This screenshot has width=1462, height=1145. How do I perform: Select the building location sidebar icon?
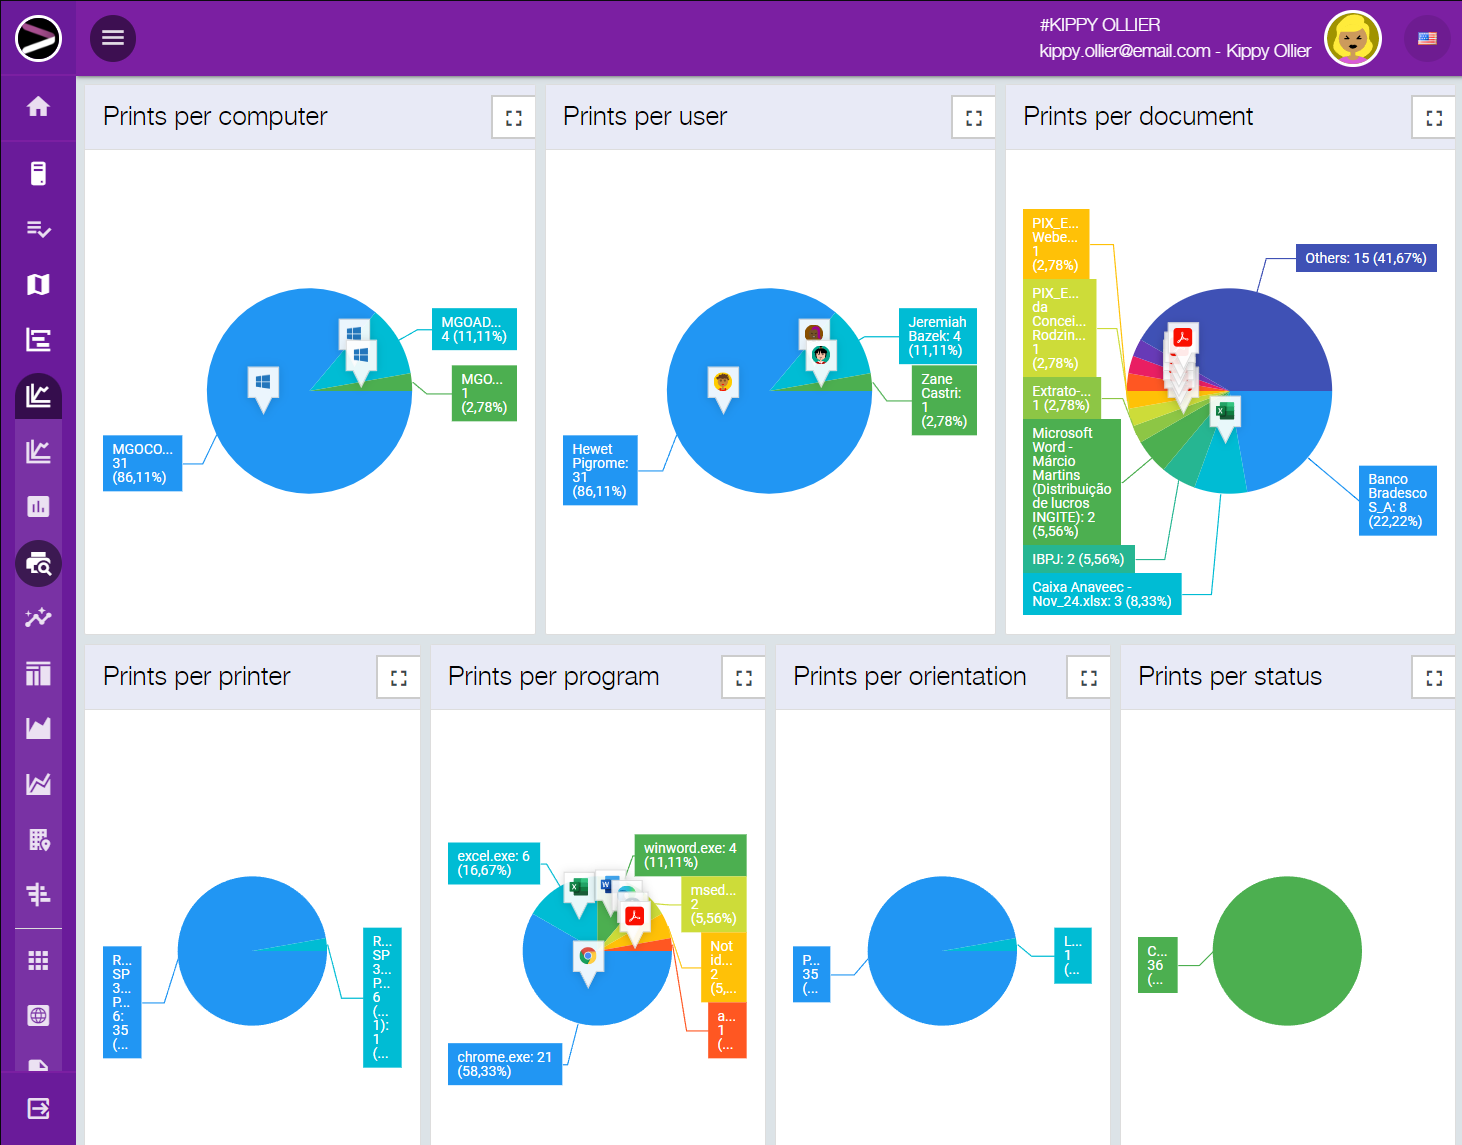pyautogui.click(x=38, y=840)
